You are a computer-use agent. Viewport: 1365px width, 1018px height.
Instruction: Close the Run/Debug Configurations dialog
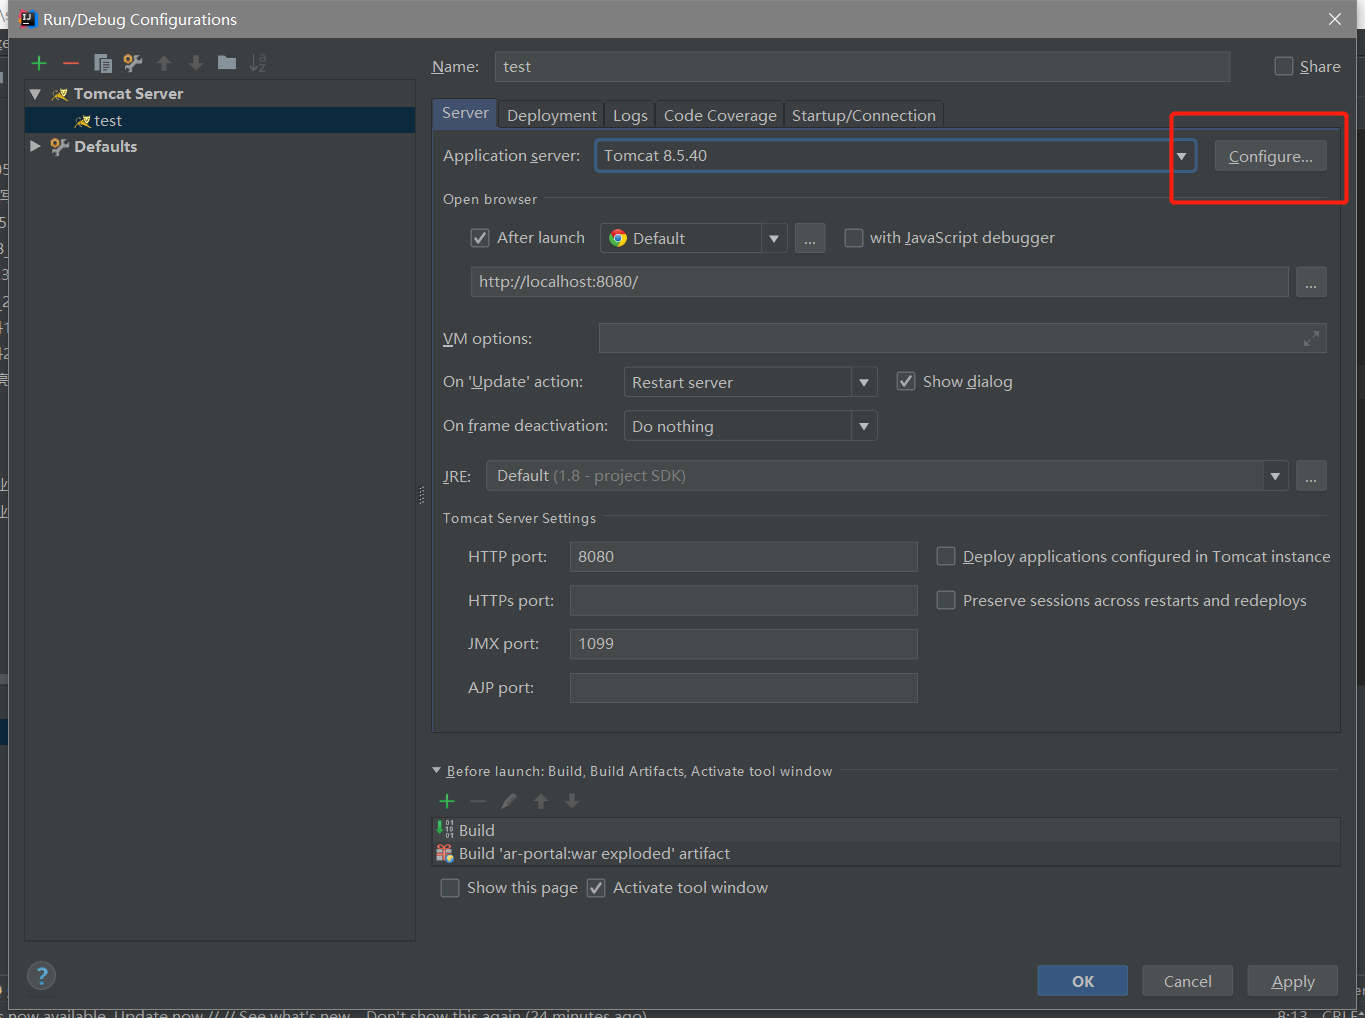point(1335,19)
